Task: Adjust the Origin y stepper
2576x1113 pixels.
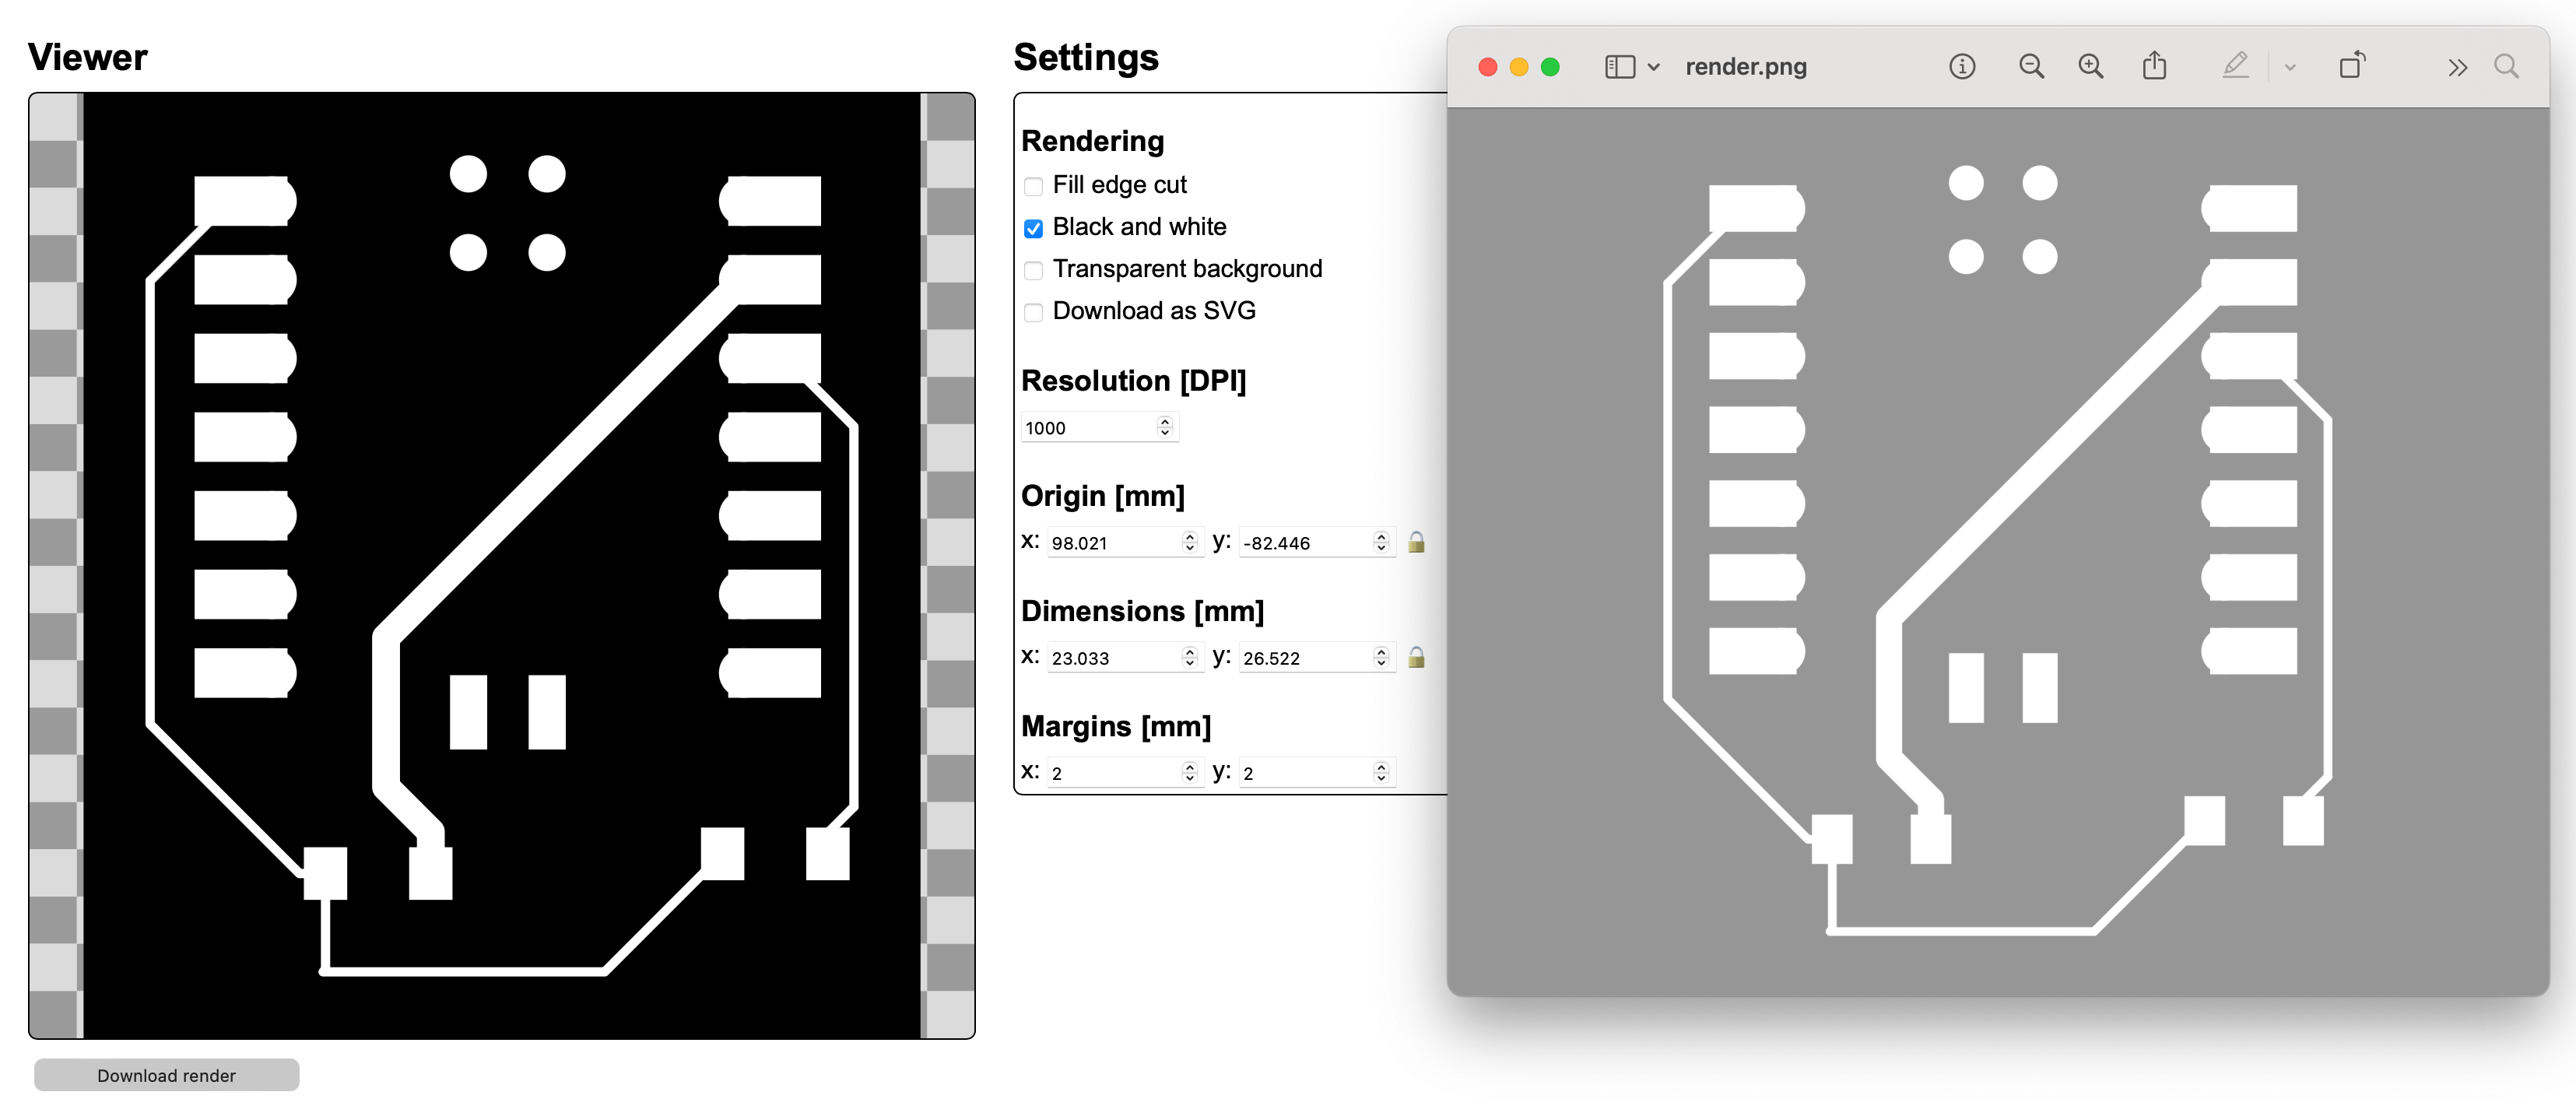Action: point(1381,543)
